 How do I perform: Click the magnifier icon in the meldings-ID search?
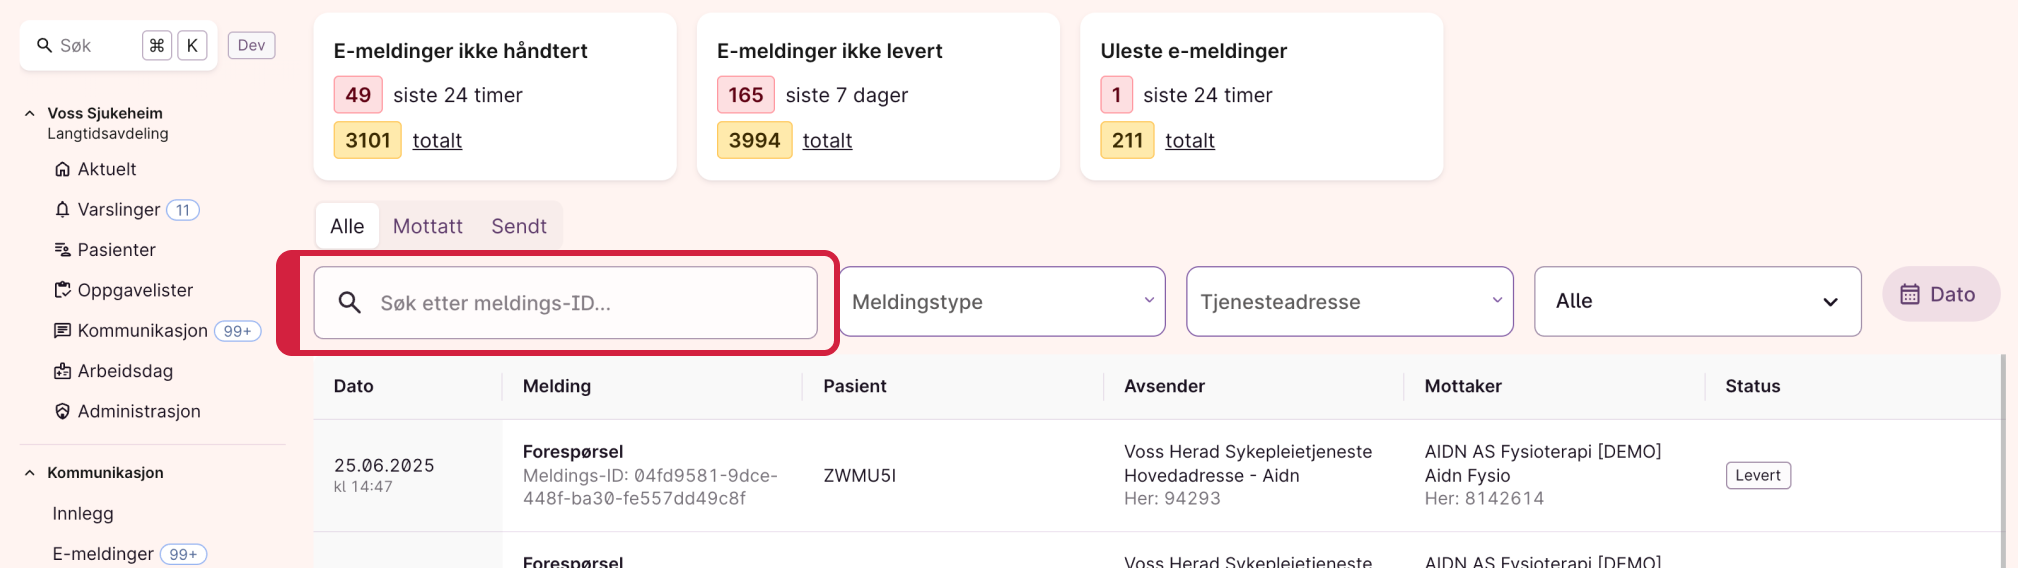click(x=349, y=302)
